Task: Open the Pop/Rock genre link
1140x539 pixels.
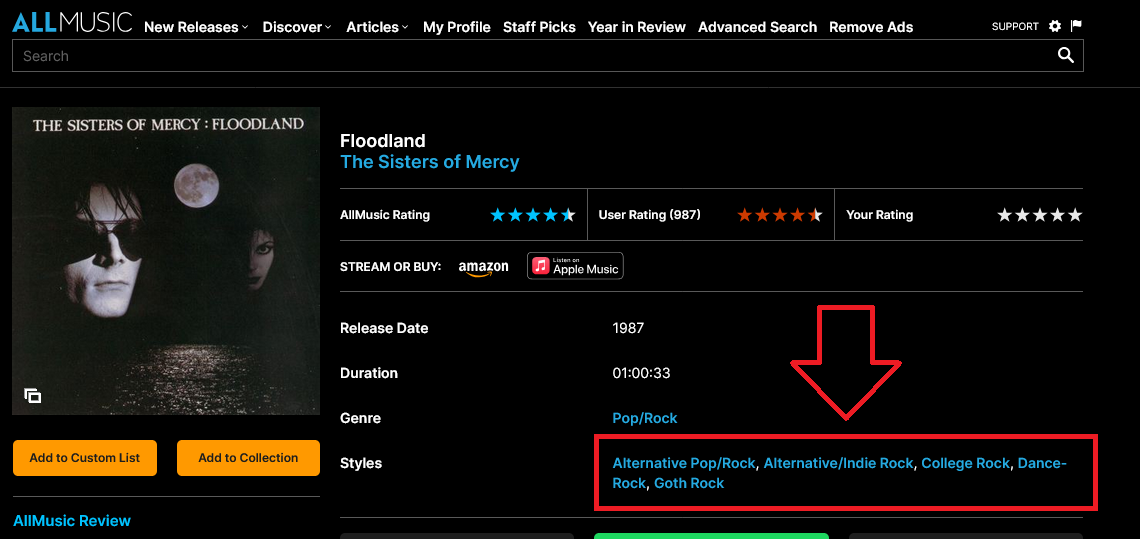Action: (644, 418)
